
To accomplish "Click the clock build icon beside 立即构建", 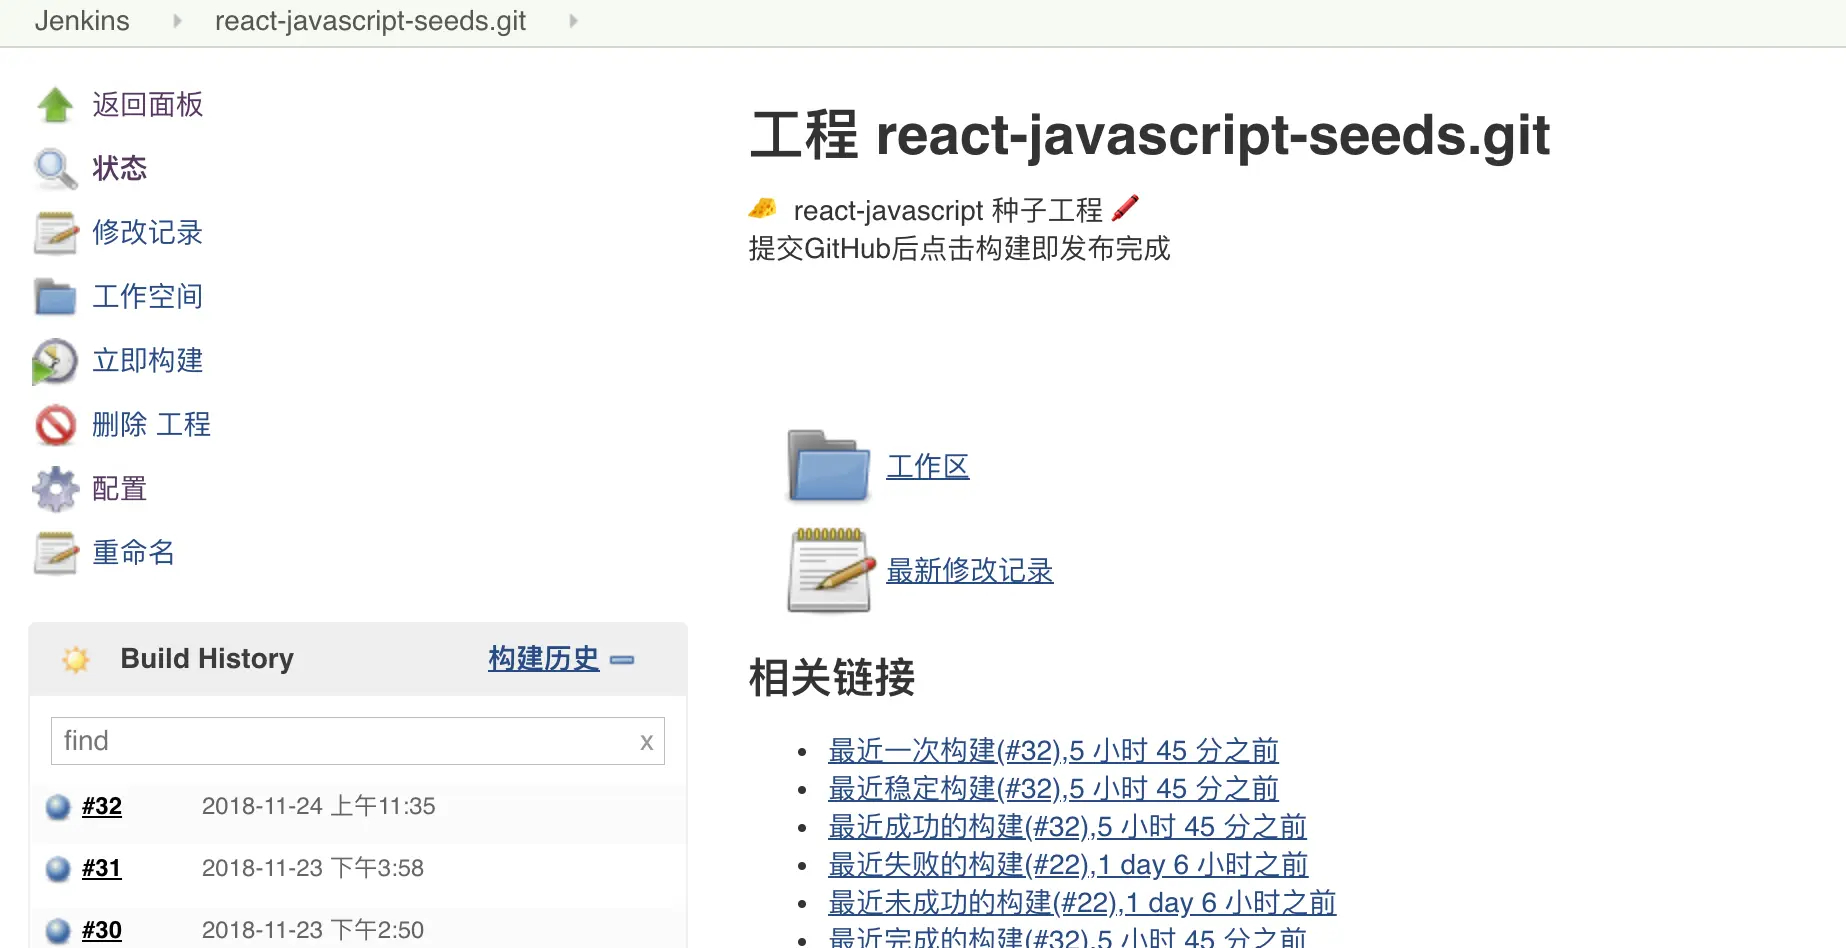I will pyautogui.click(x=55, y=361).
